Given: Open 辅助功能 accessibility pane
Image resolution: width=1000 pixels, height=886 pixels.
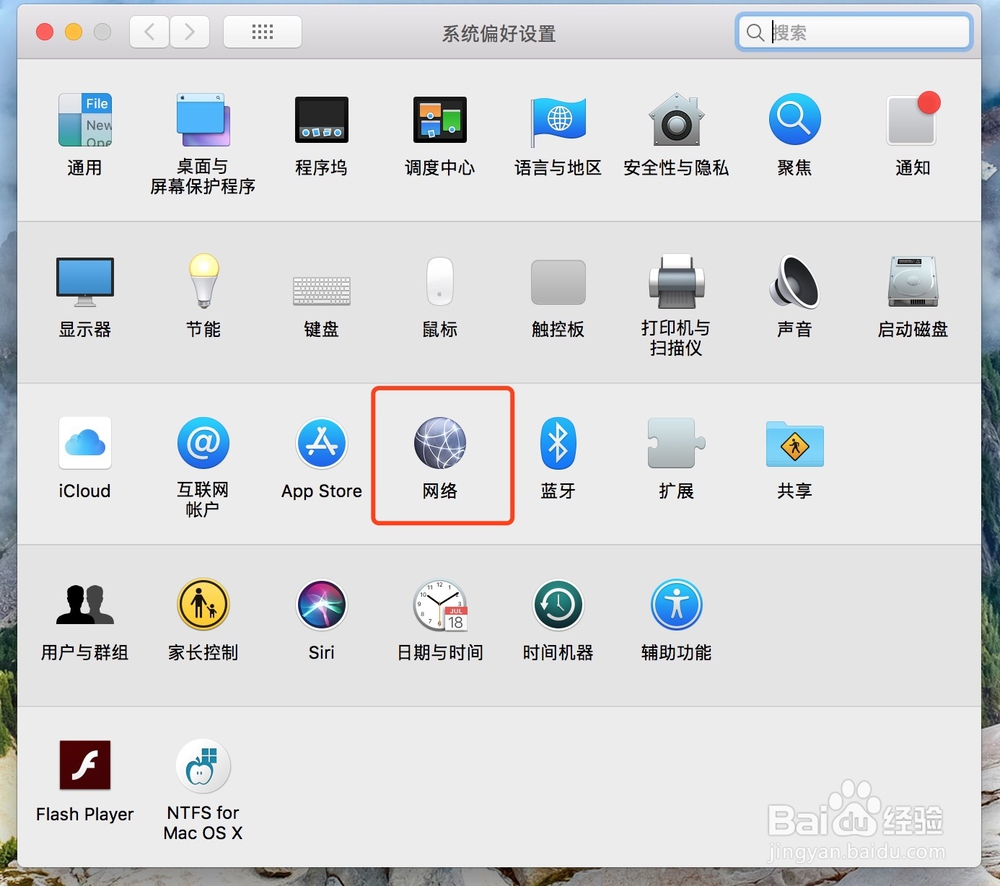Looking at the screenshot, I should 676,604.
